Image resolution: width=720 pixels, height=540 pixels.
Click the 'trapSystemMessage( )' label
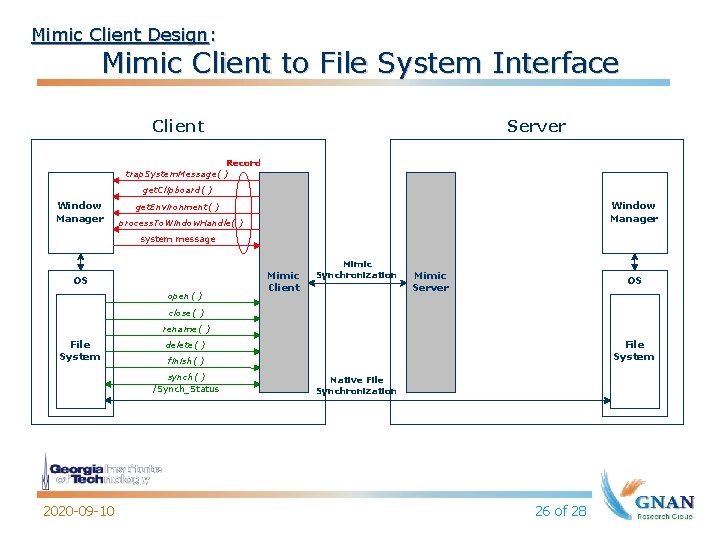(176, 174)
